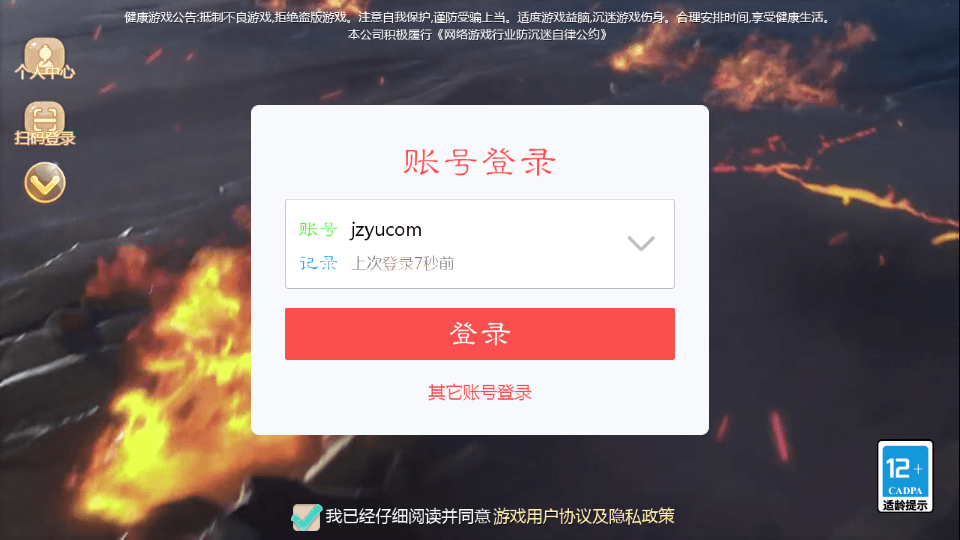Click the blue 记录 label
Image resolution: width=960 pixels, height=540 pixels.
coord(318,263)
